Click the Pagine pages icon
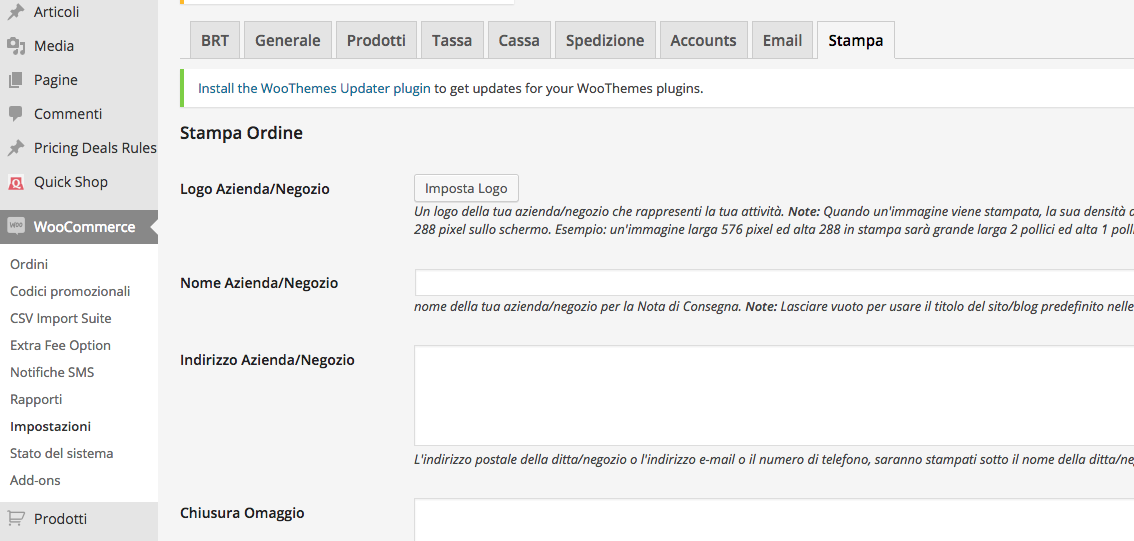Screen dimensions: 1134x541 (16, 80)
